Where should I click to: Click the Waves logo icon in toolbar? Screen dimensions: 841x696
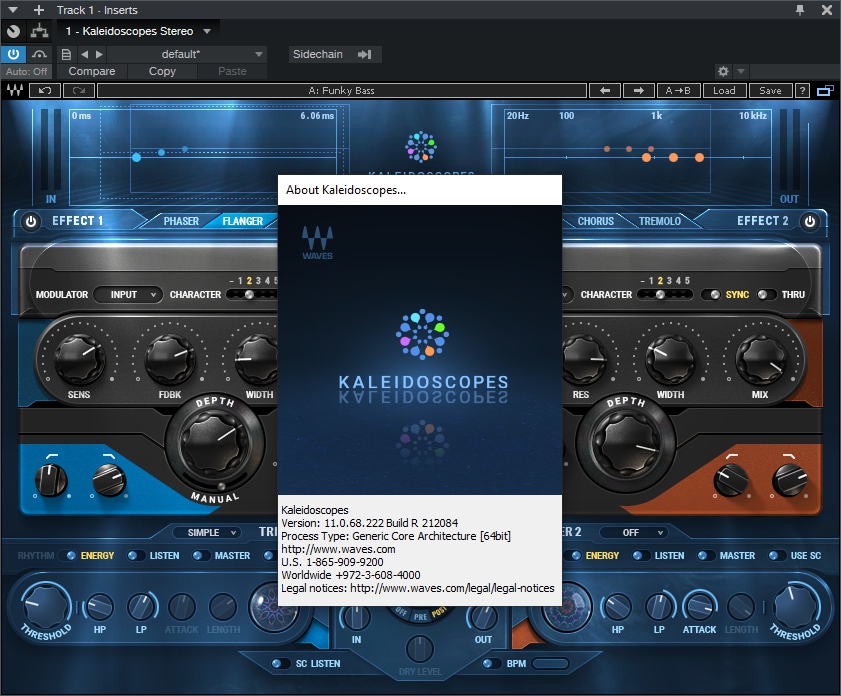[x=14, y=91]
